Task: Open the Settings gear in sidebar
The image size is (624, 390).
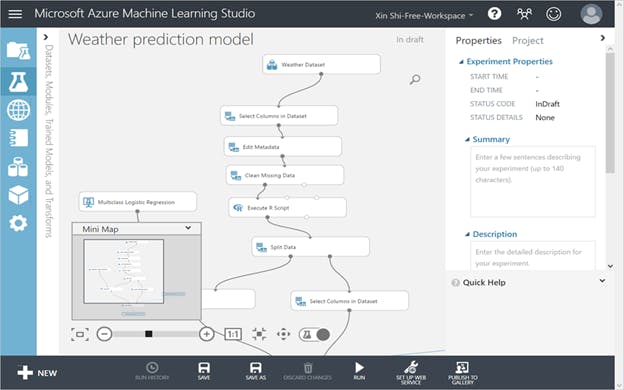Action: (x=18, y=223)
